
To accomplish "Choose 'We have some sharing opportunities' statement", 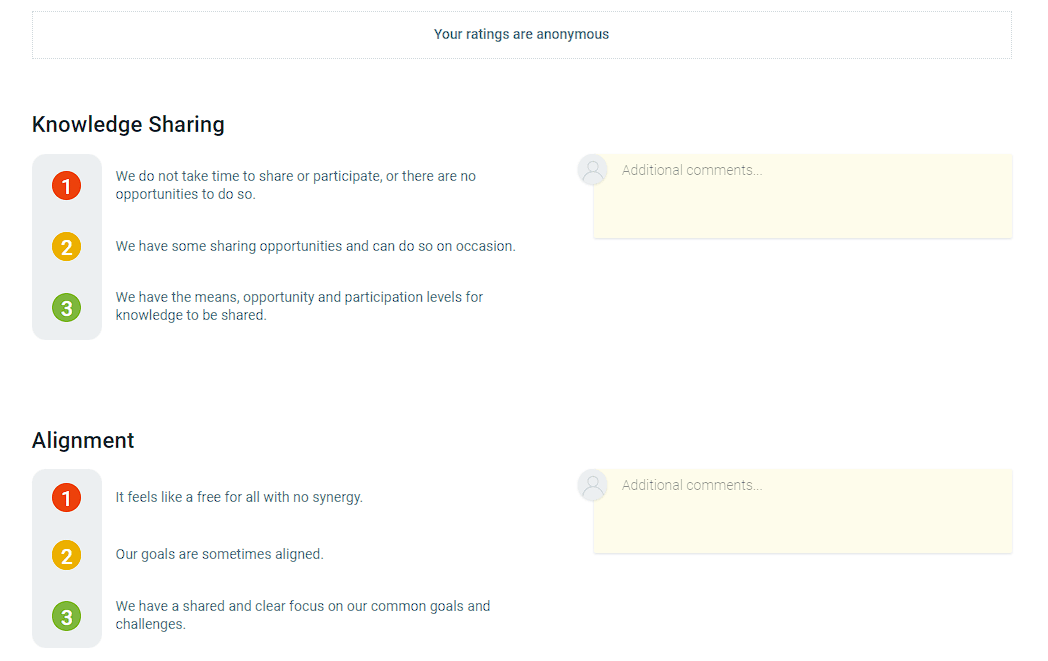I will [315, 246].
